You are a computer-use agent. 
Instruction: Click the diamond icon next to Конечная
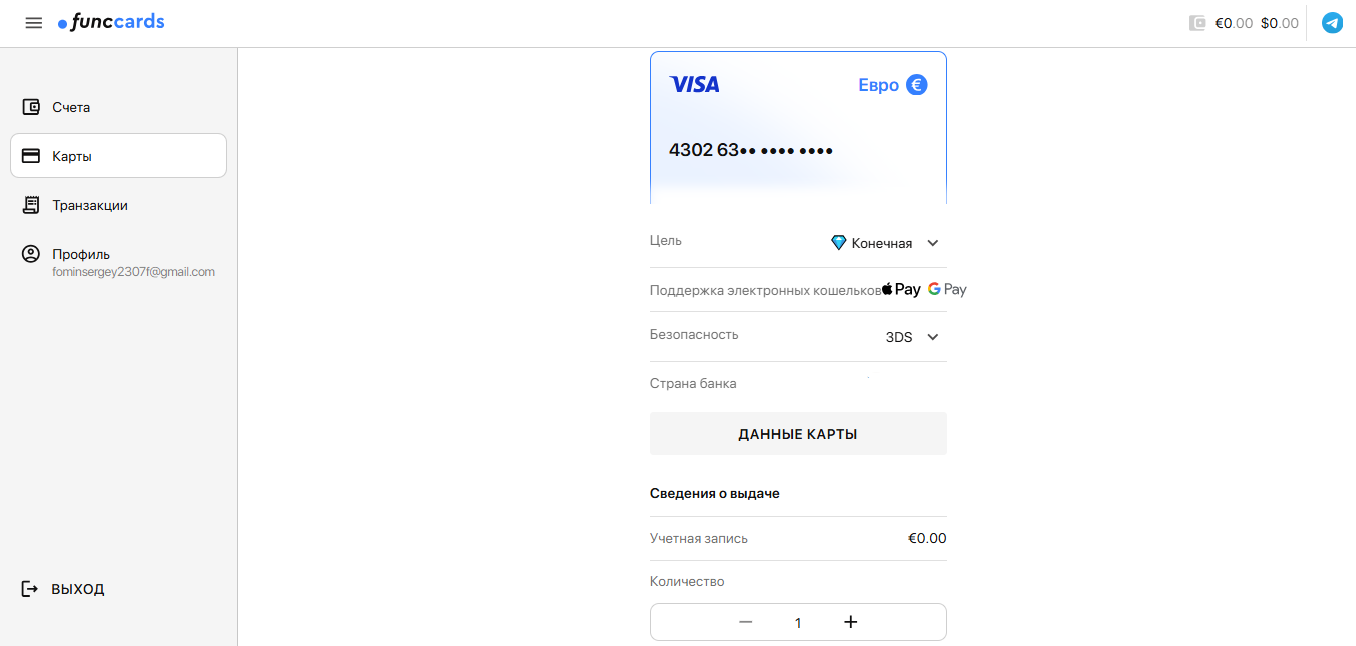click(x=838, y=242)
